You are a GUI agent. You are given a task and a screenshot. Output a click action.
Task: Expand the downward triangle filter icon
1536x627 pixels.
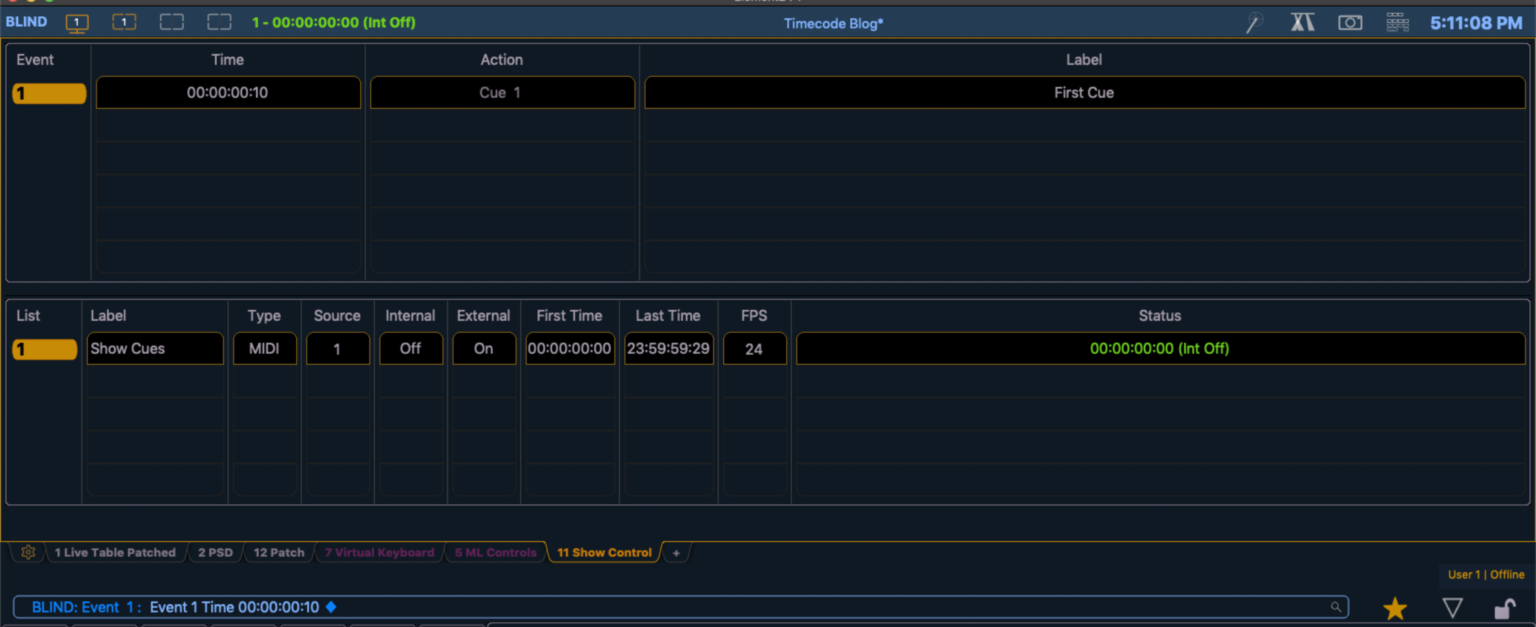(x=1452, y=608)
